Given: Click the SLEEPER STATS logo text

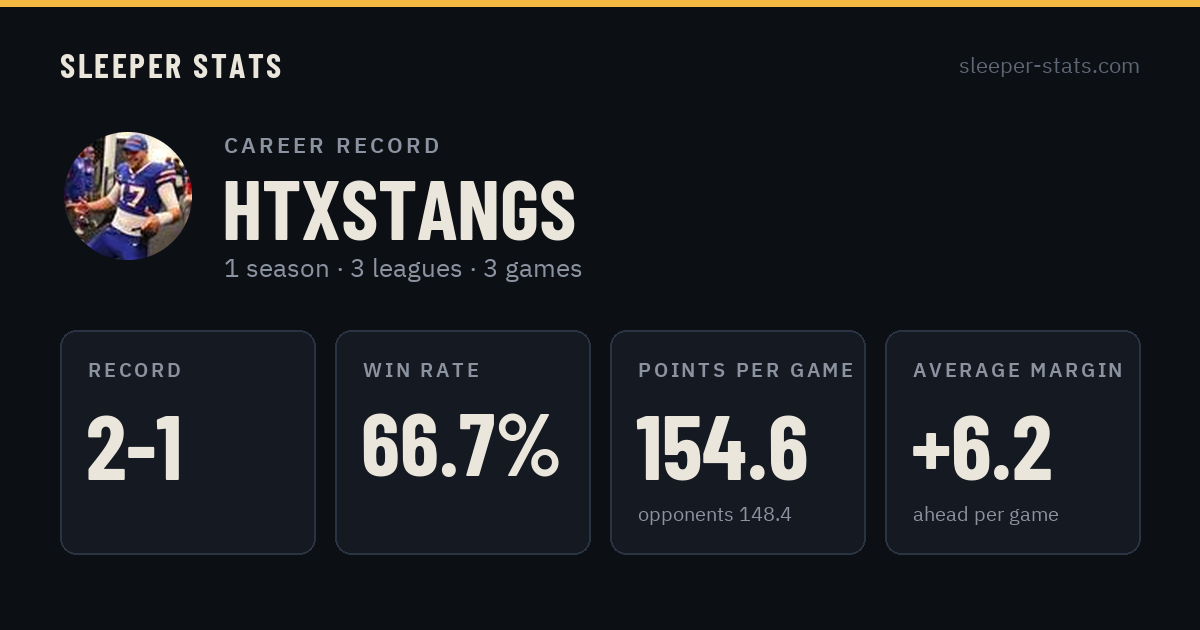Looking at the screenshot, I should 171,66.
